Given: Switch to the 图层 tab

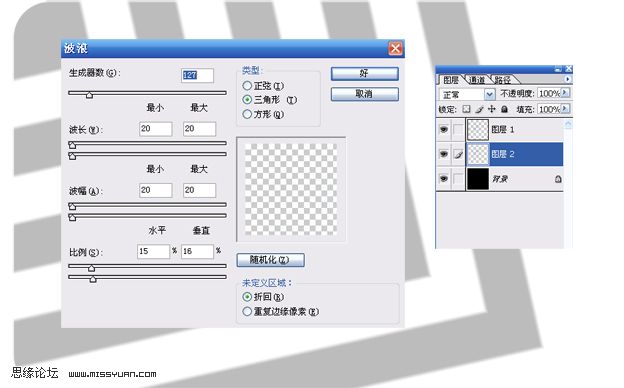Looking at the screenshot, I should (451, 80).
